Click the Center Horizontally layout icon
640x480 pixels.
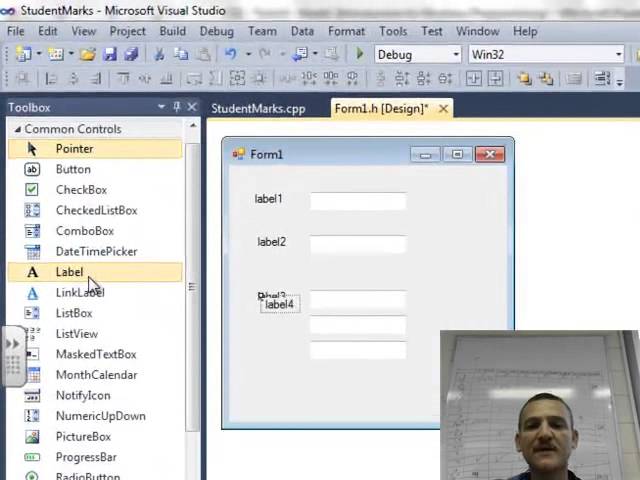(x=473, y=78)
